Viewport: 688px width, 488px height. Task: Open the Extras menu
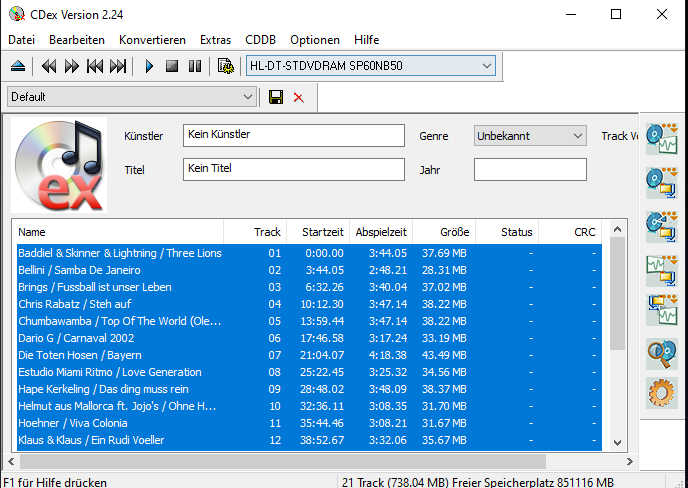pyautogui.click(x=215, y=40)
